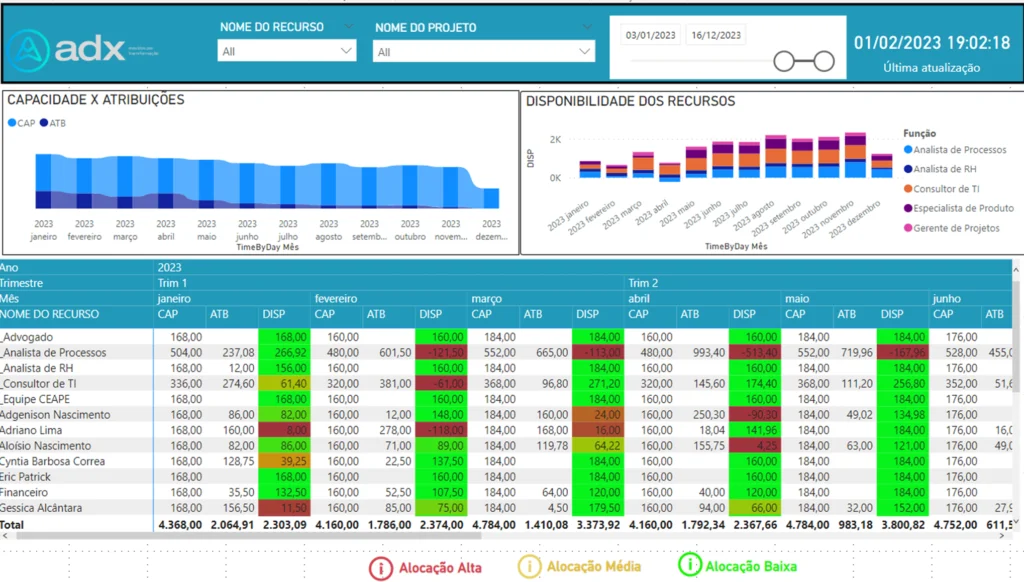Image resolution: width=1024 pixels, height=582 pixels.
Task: Highlight Gerente de Projetos in the legend
Action: pyautogui.click(x=908, y=228)
